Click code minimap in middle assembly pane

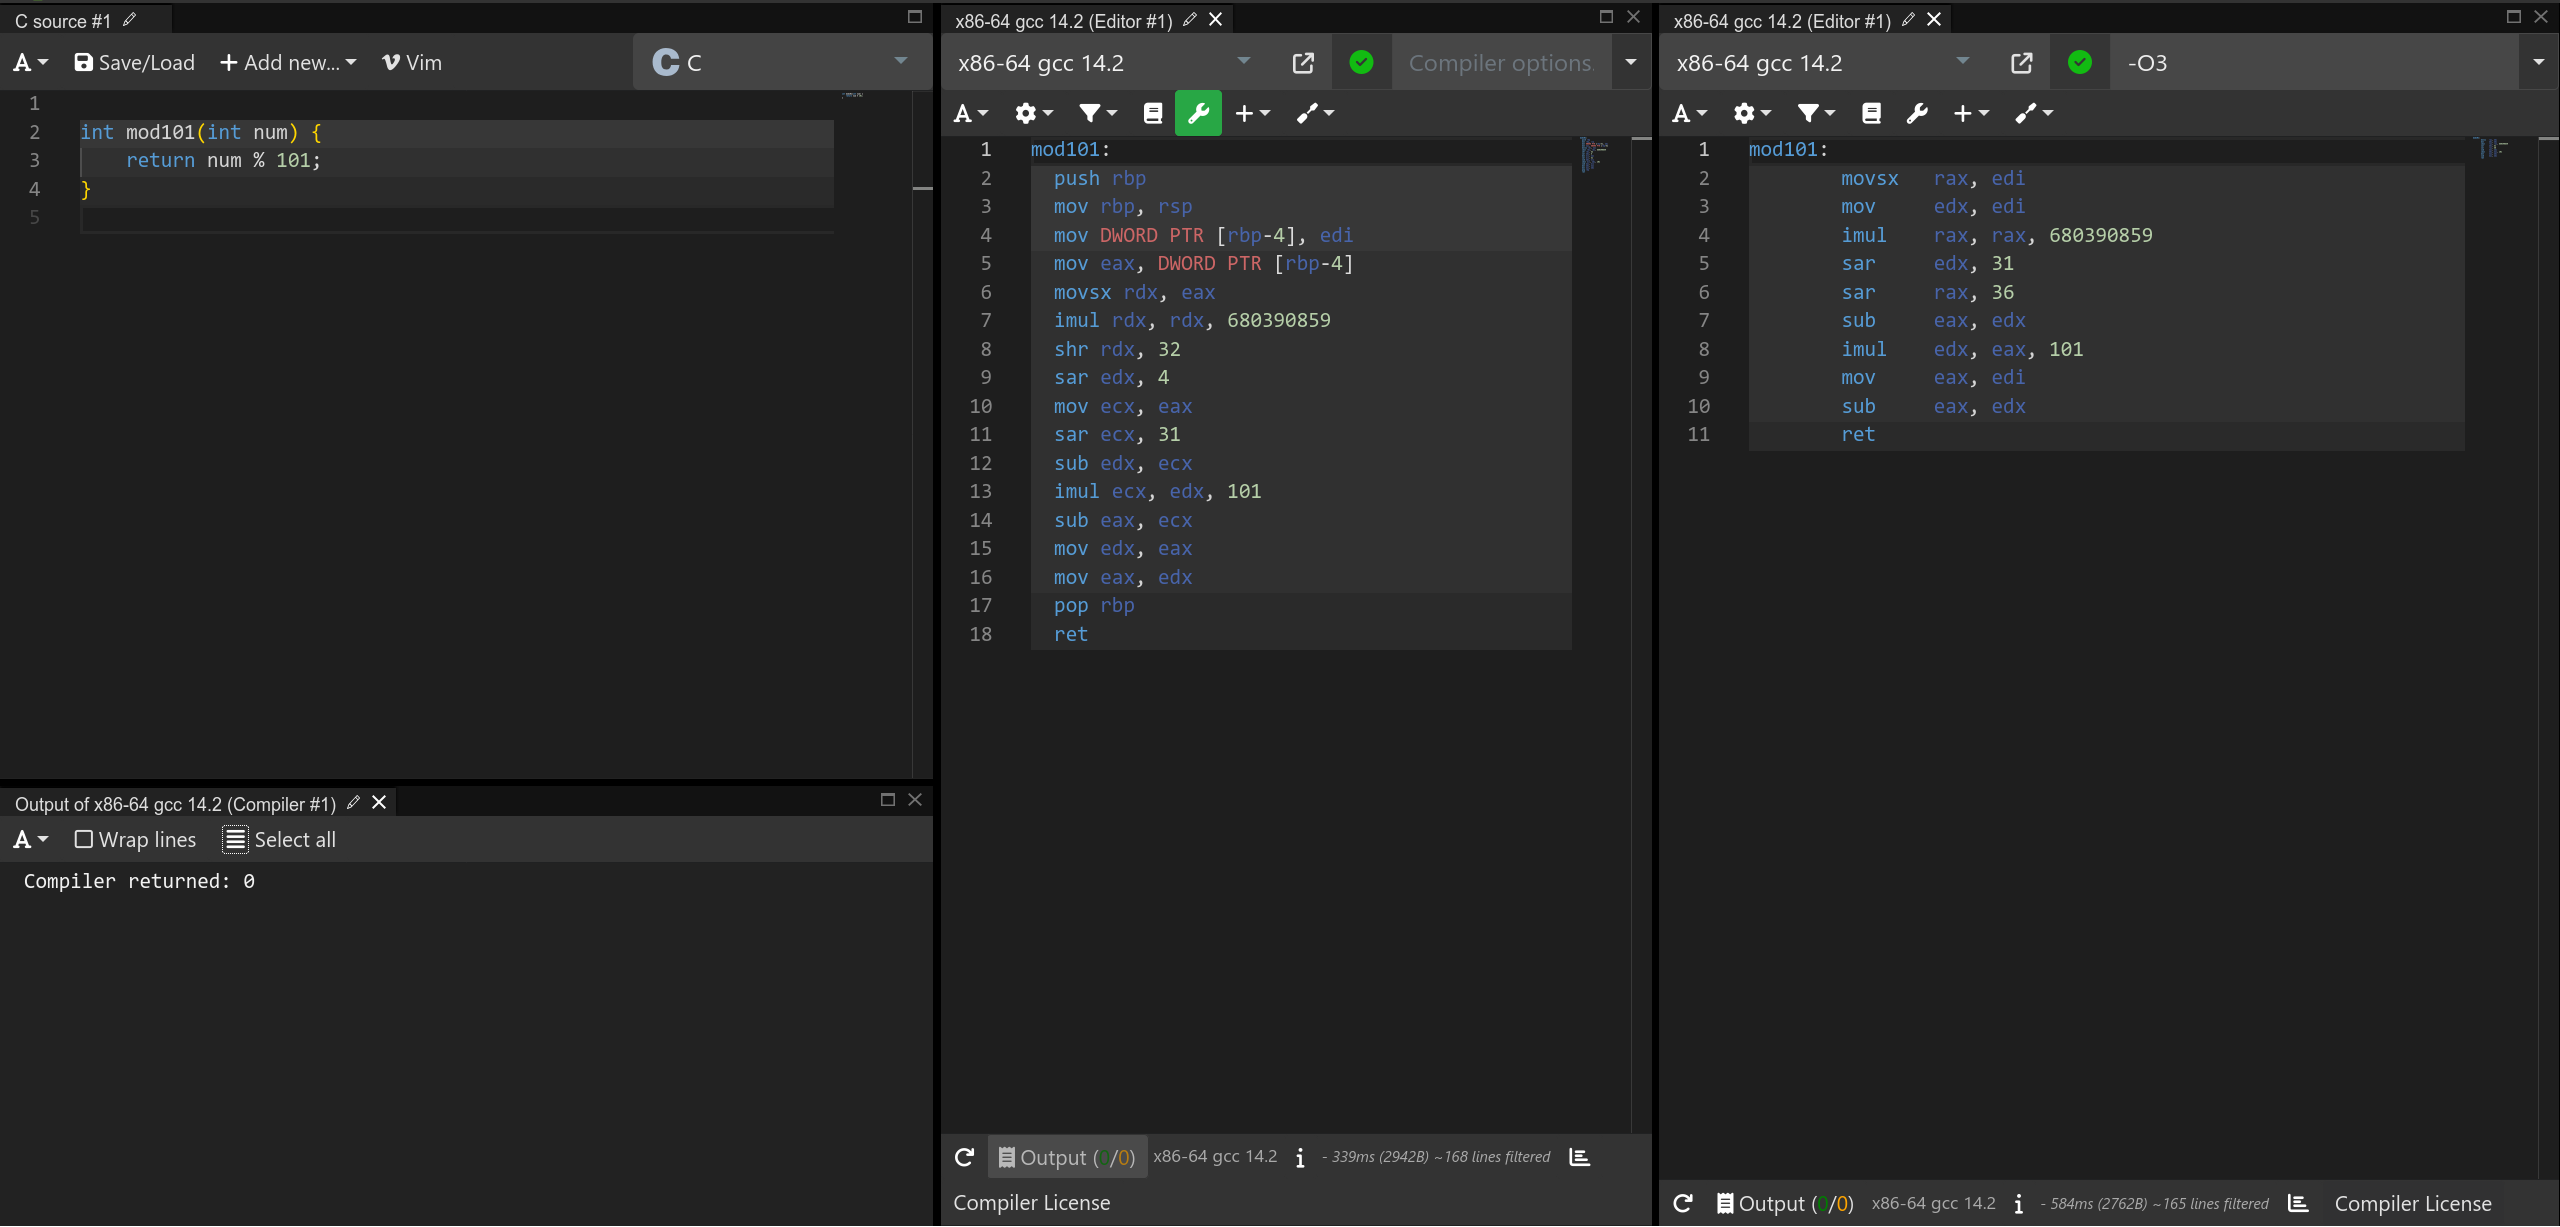tap(1595, 157)
